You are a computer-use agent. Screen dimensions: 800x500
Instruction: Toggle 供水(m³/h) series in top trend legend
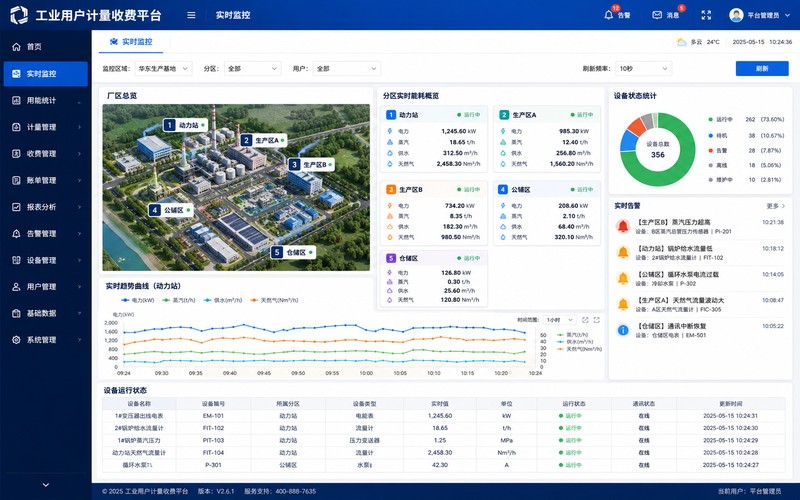(222, 301)
